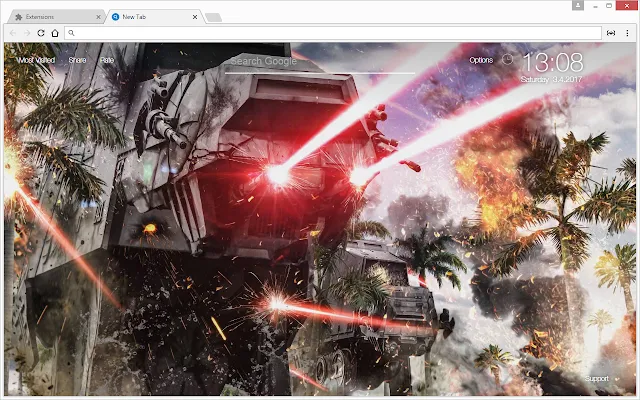Click the 13:08 clock display
Image resolution: width=640 pixels, height=400 pixels.
(553, 62)
